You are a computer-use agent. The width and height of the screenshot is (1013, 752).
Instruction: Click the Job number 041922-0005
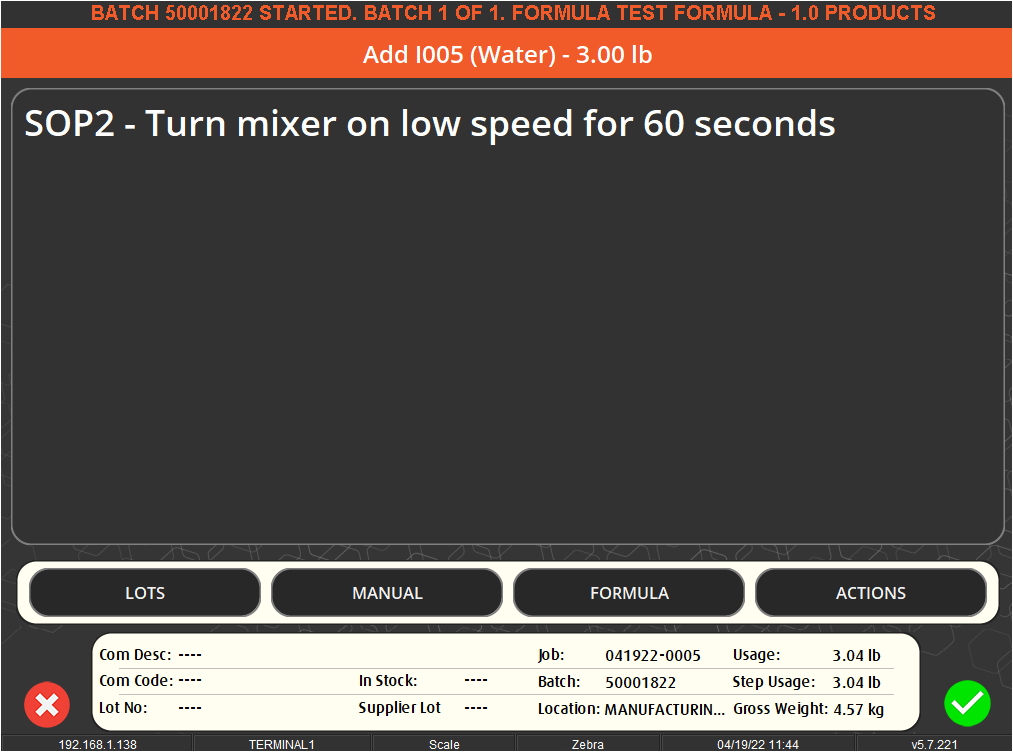(x=653, y=656)
